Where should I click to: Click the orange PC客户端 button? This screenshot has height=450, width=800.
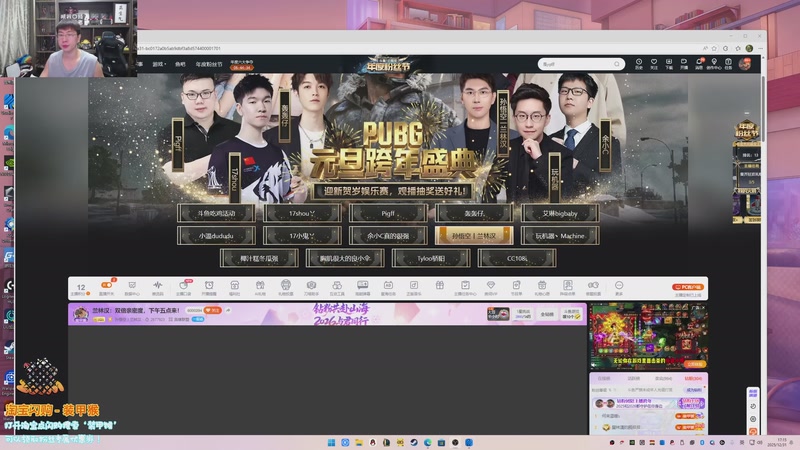[x=688, y=287]
